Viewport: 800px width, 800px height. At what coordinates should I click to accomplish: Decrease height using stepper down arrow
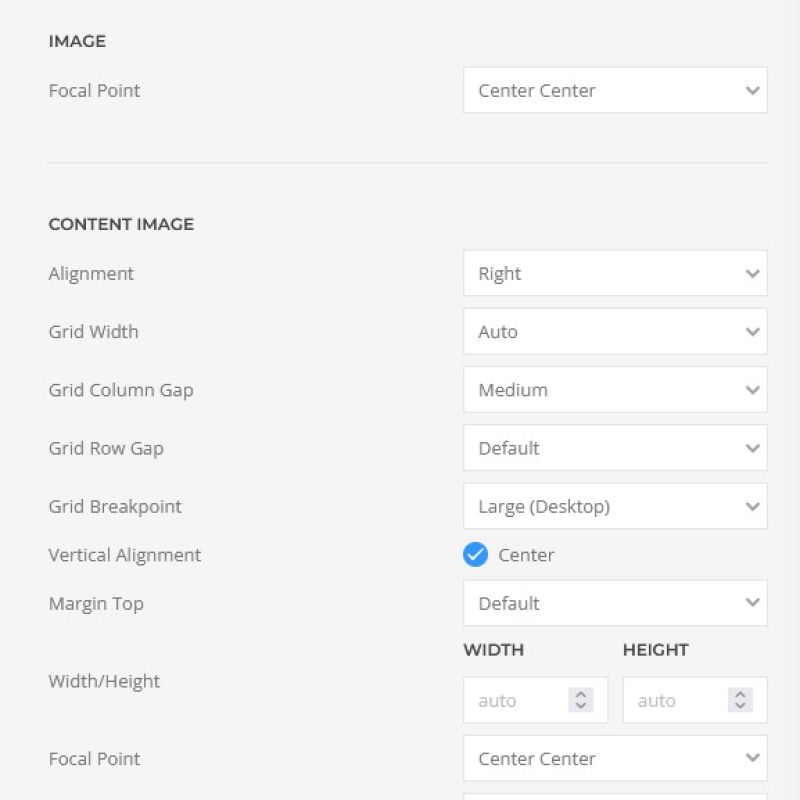pyautogui.click(x=740, y=706)
